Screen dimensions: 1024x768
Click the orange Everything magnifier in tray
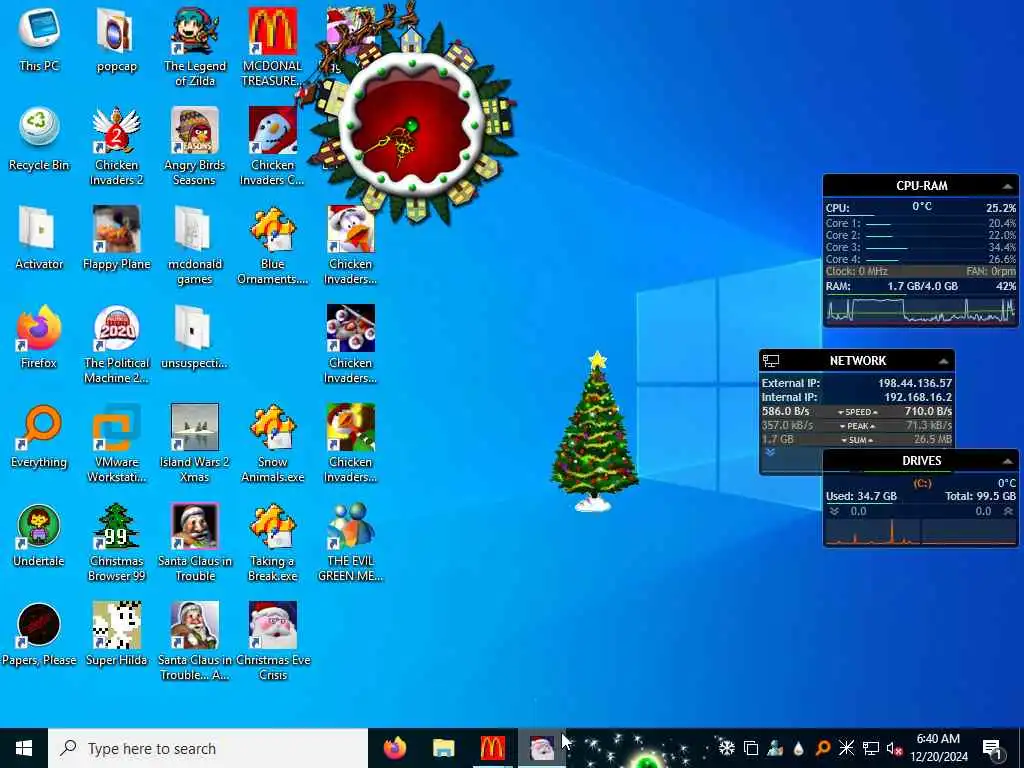[822, 748]
